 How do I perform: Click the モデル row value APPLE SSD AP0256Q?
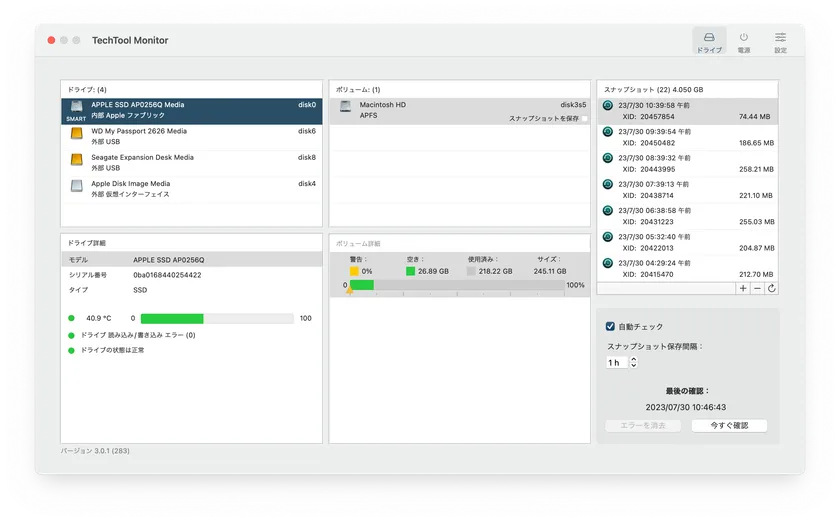tap(169, 260)
